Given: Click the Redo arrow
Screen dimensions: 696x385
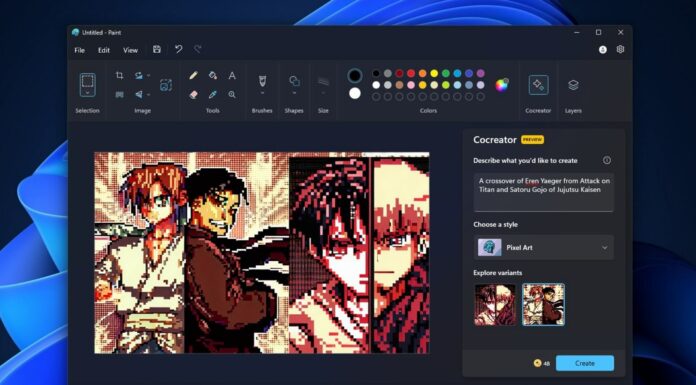Looking at the screenshot, I should pos(198,50).
